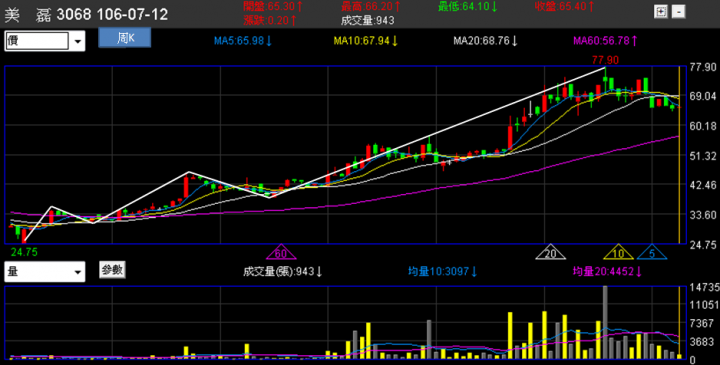The width and height of the screenshot is (720, 365).
Task: Select the 周K tab
Action: 124,38
